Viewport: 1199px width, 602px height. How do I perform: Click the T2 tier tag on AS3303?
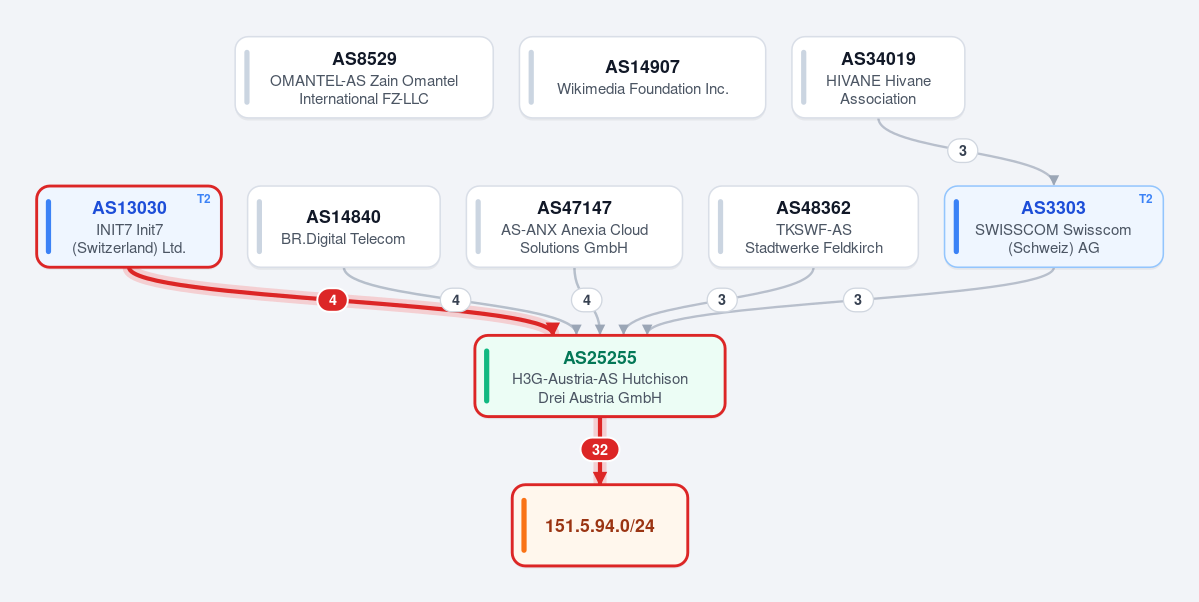[x=1145, y=199]
